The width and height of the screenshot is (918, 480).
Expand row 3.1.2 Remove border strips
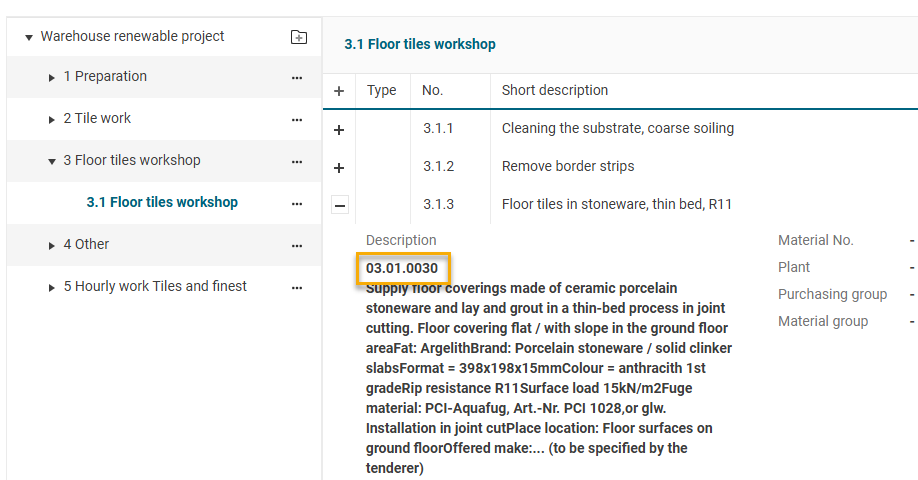point(339,167)
